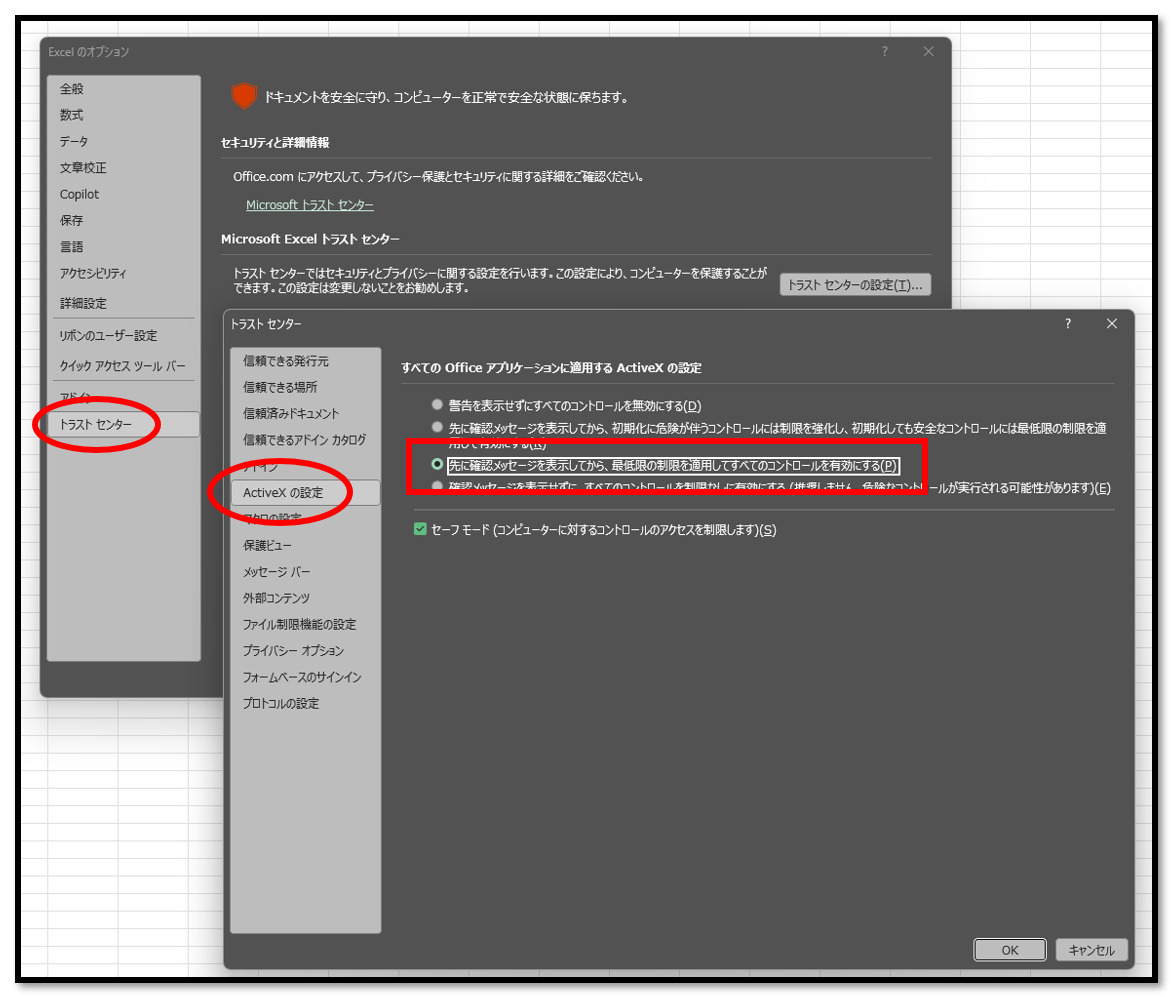Open 信頼できるアドイン カタログ section
1173x998 pixels.
click(x=304, y=439)
